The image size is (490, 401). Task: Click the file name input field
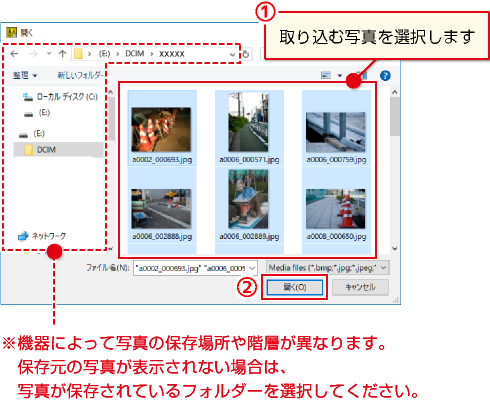pos(191,268)
